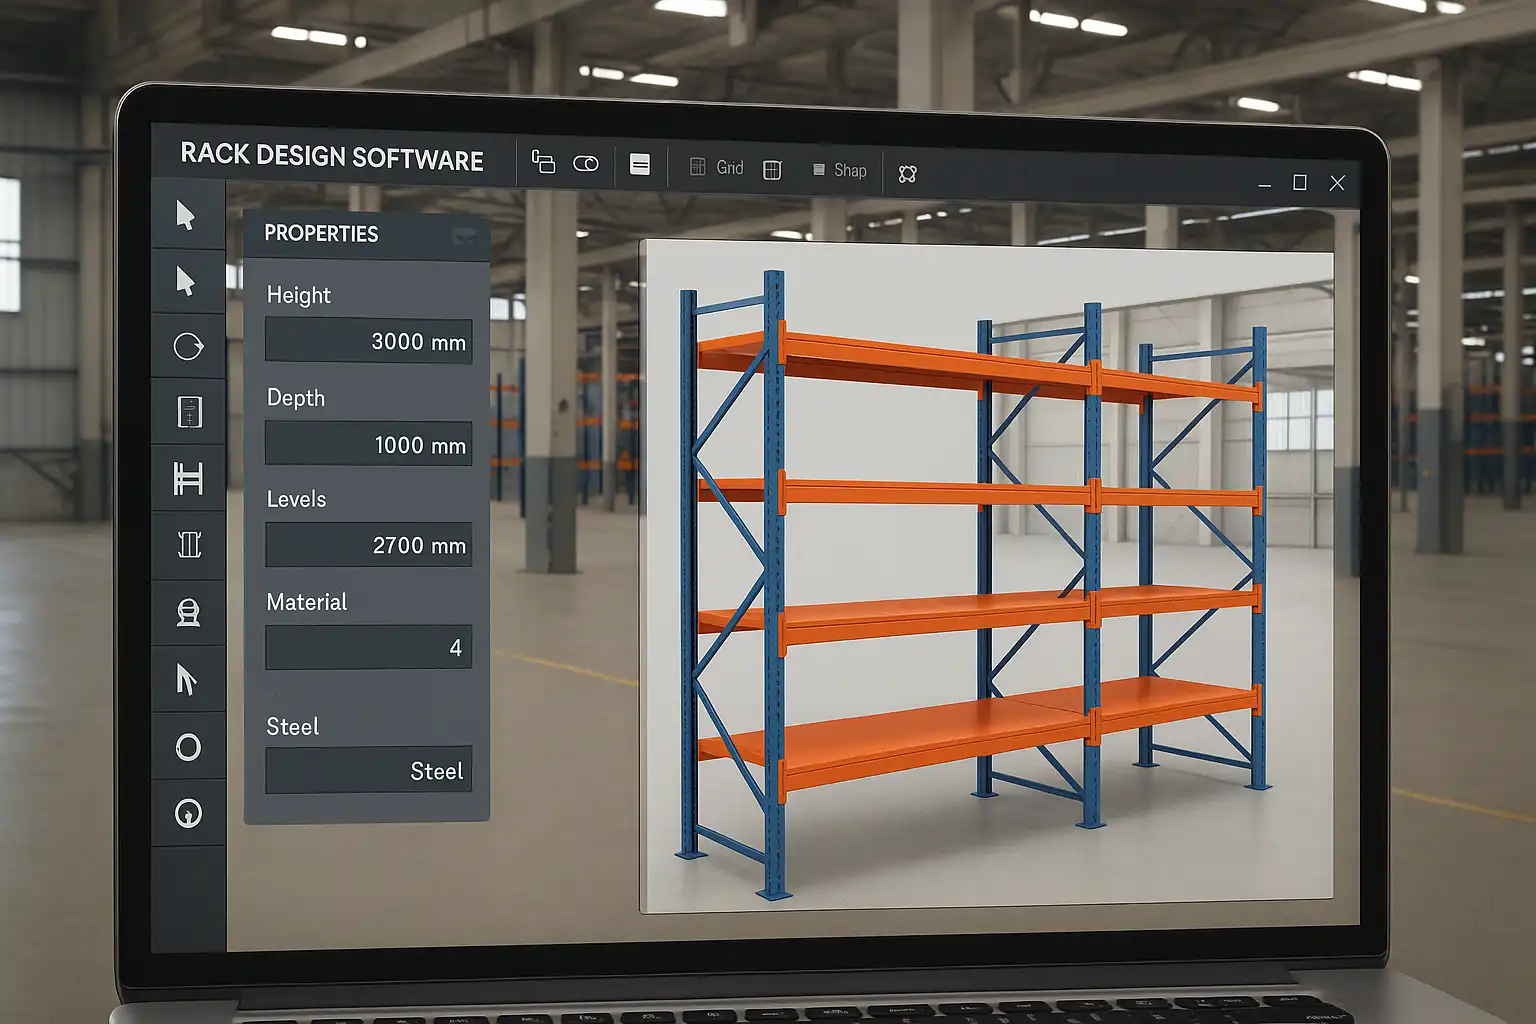The height and width of the screenshot is (1024, 1536).
Task: Open the Steel material selection field
Action: 369,771
